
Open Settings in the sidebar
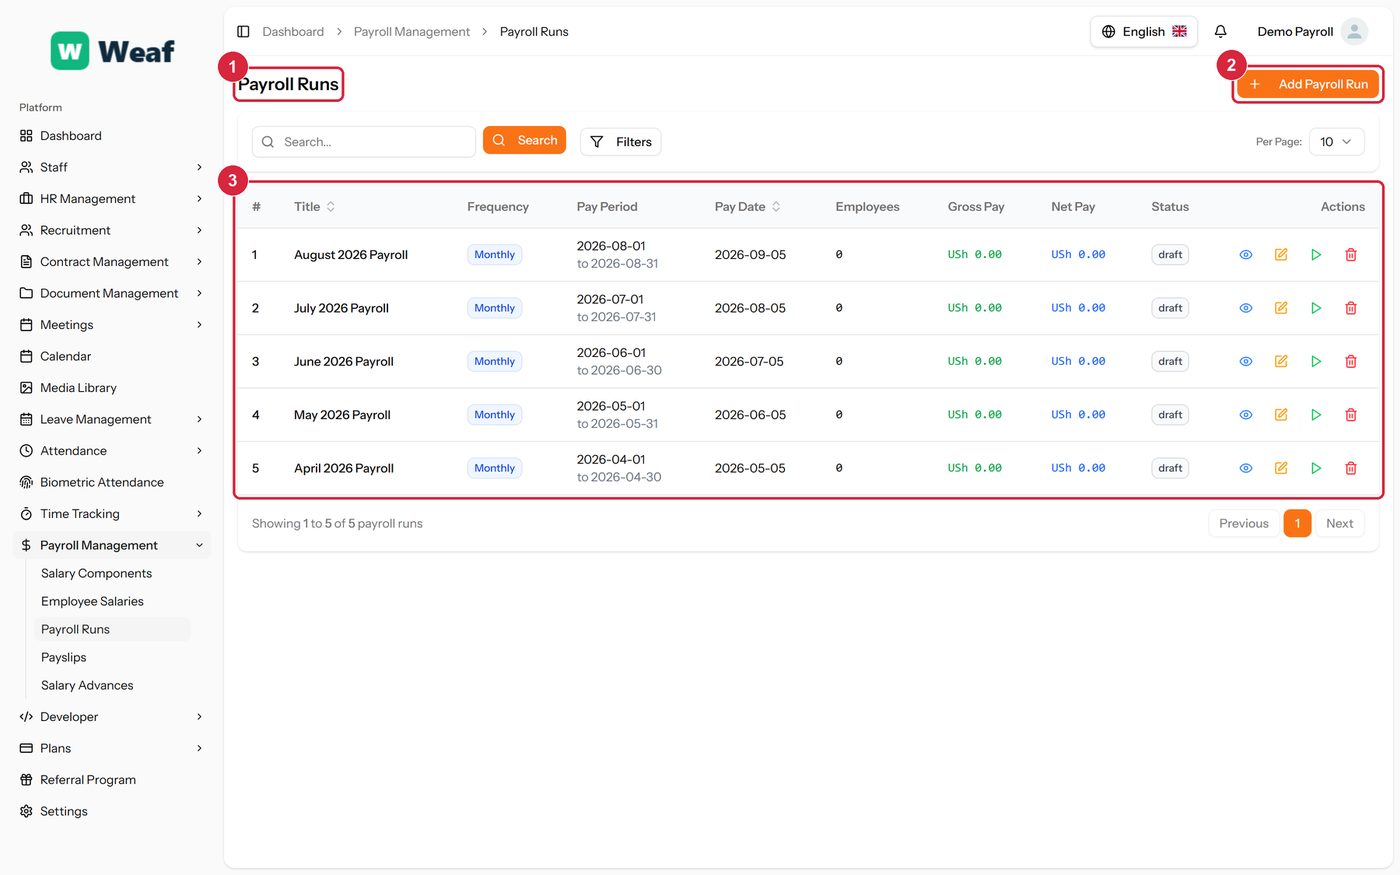(x=111, y=811)
